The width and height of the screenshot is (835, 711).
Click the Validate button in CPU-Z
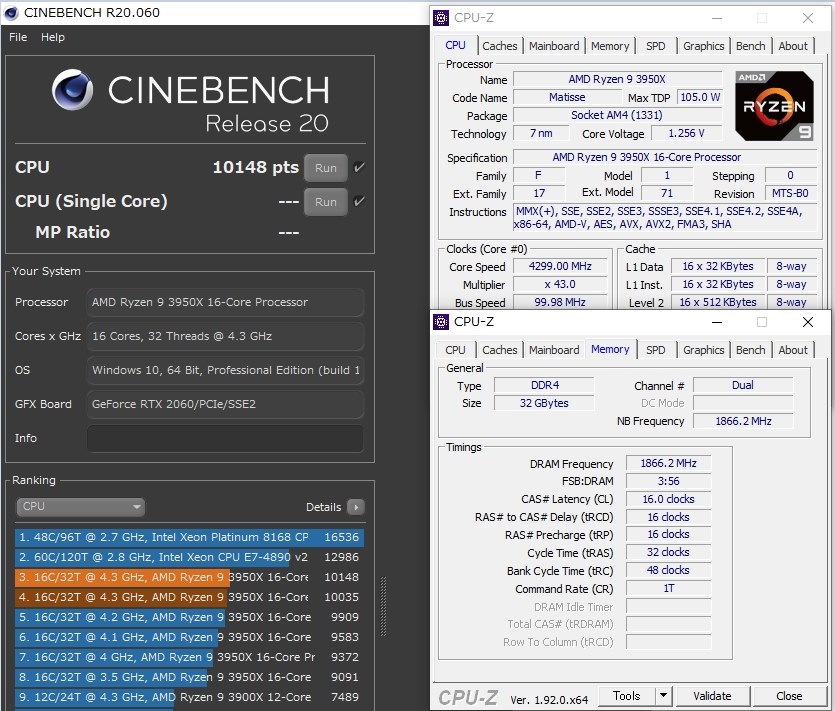712,696
